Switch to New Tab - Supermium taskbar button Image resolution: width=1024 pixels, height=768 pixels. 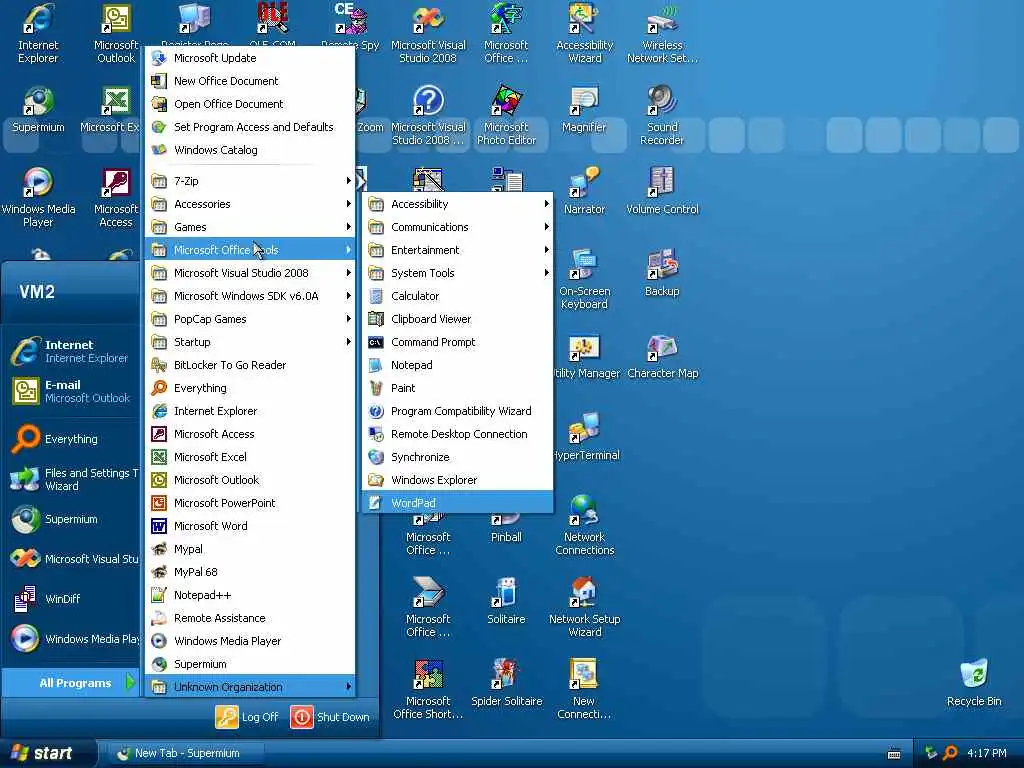point(185,753)
